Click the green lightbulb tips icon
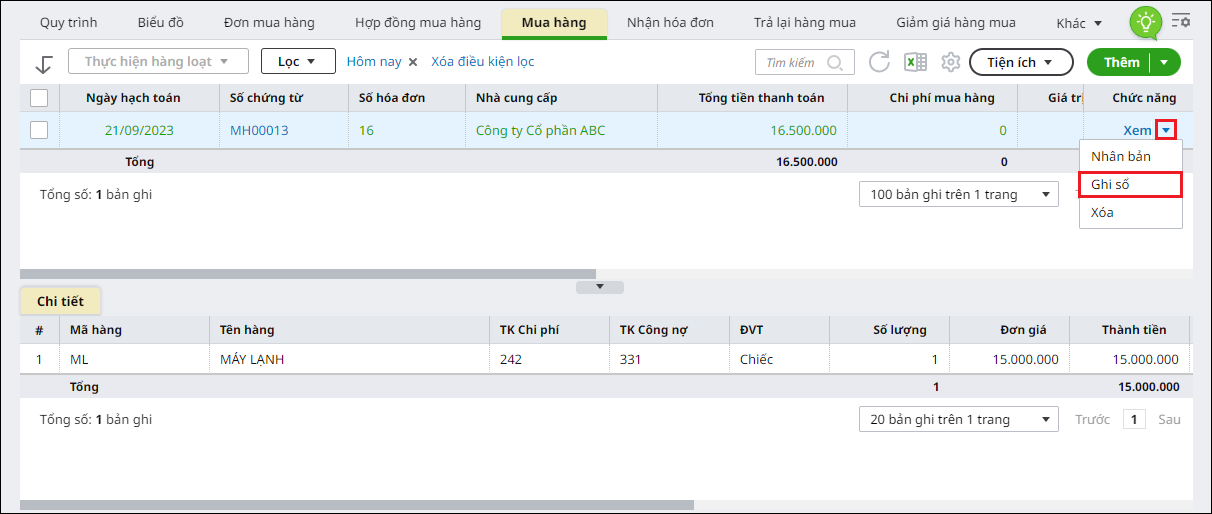1212x514 pixels. pos(1145,22)
